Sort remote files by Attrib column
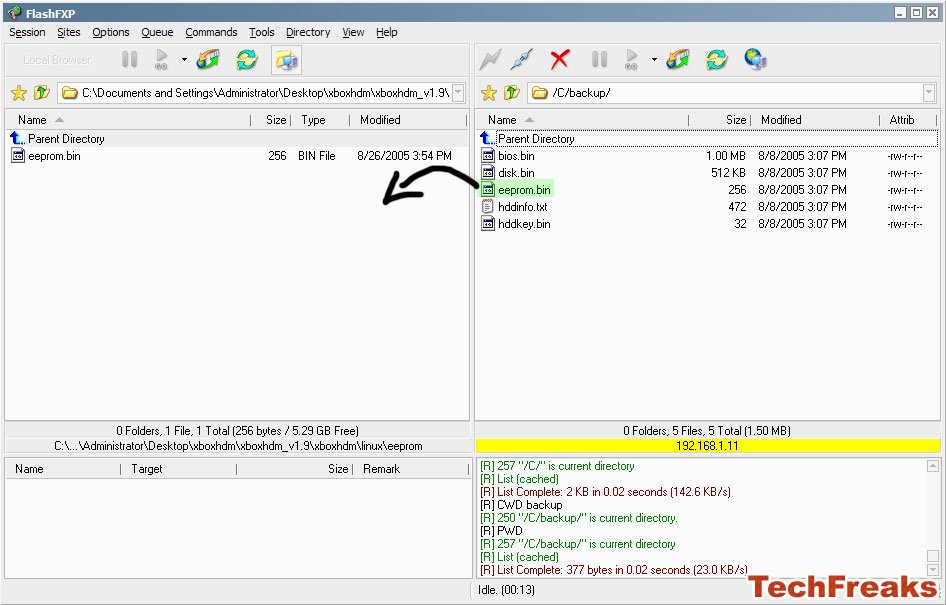Viewport: 946px width, 605px height. coord(908,120)
